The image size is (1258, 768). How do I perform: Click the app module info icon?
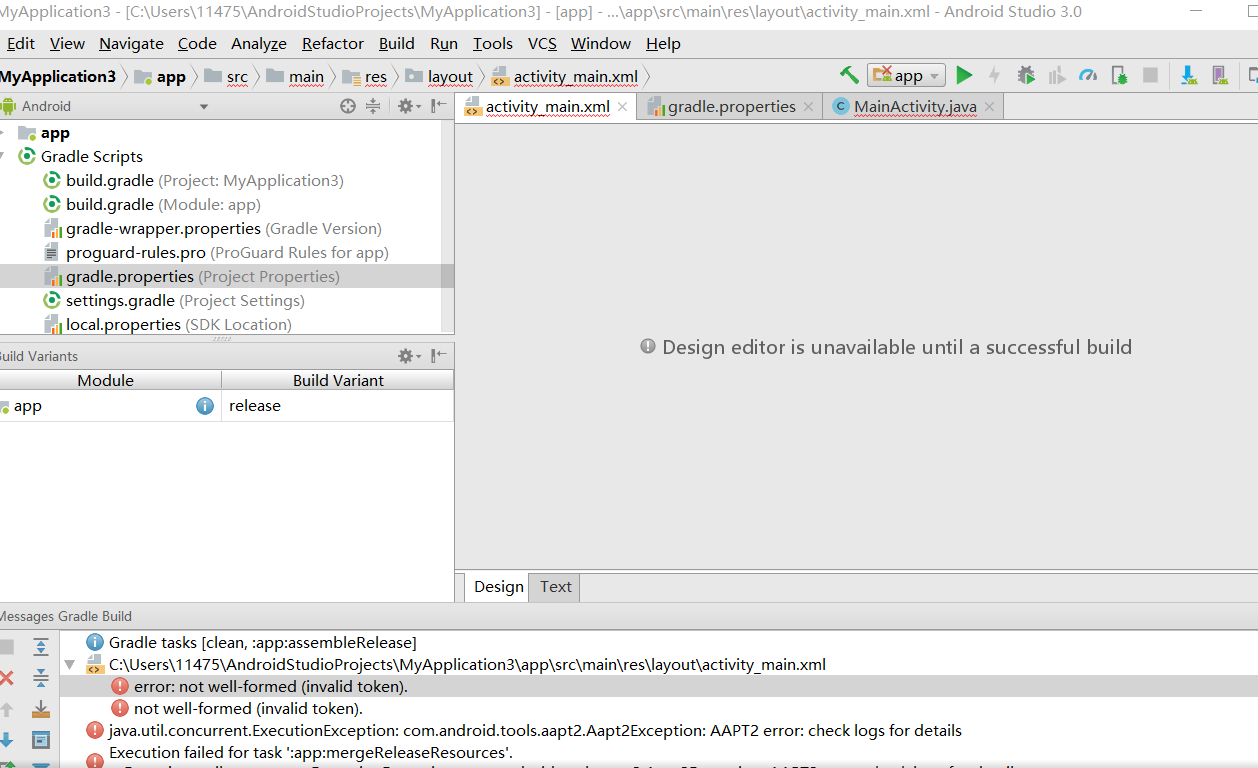205,406
